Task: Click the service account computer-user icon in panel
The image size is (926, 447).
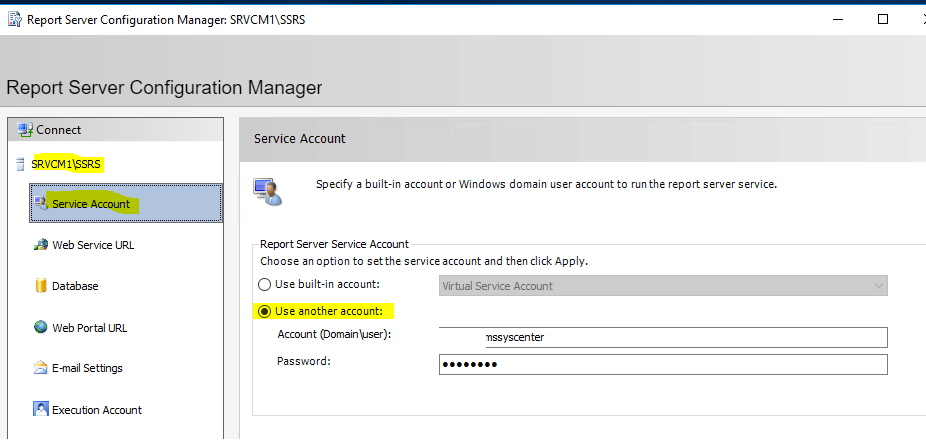Action: [x=268, y=191]
